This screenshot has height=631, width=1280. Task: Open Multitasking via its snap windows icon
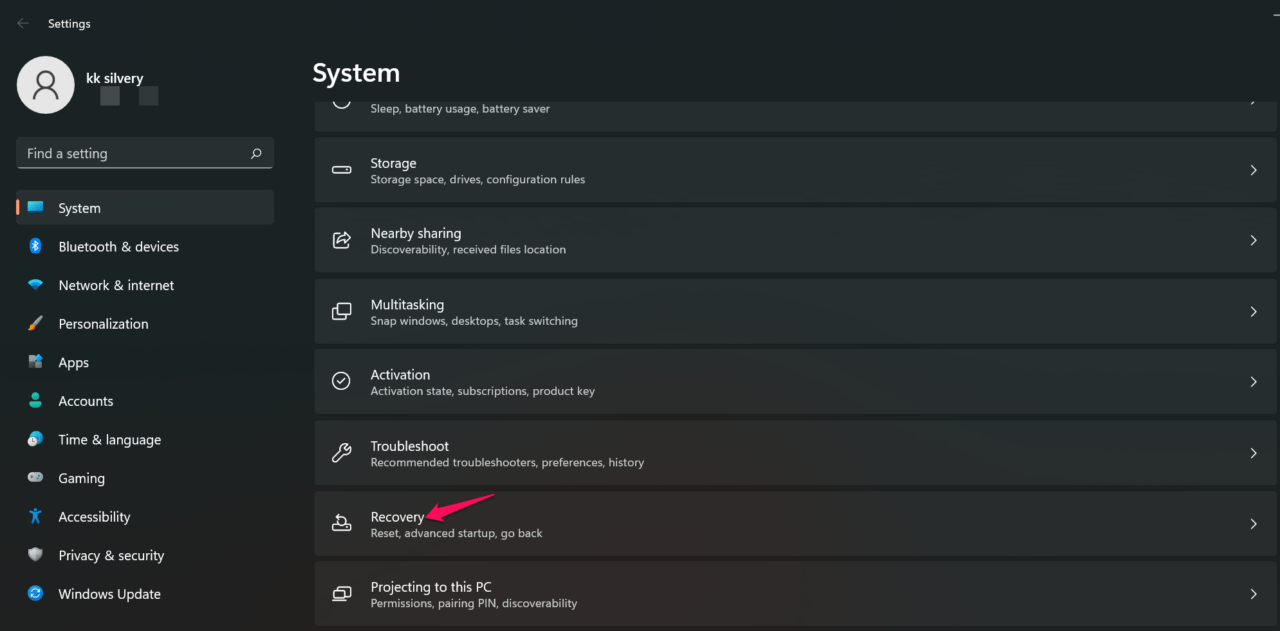click(341, 311)
